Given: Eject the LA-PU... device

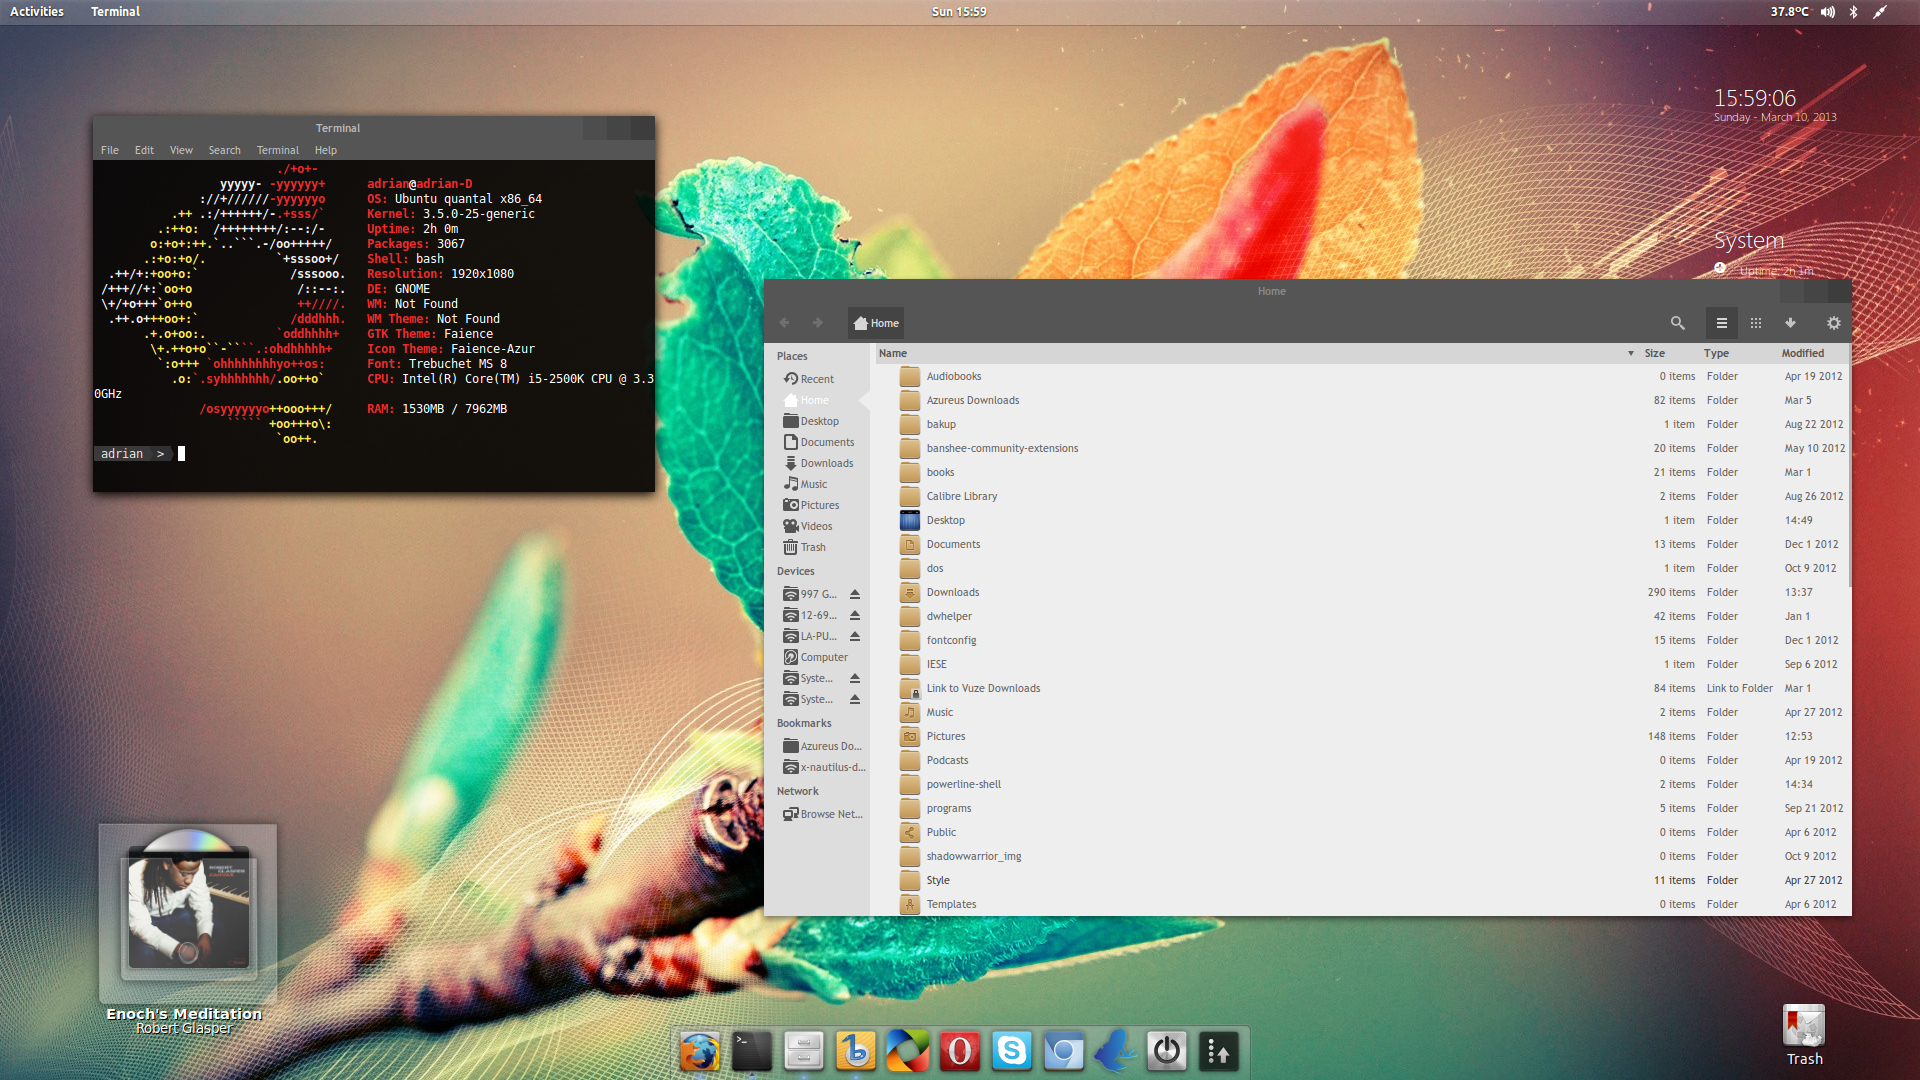Looking at the screenshot, I should coord(855,636).
